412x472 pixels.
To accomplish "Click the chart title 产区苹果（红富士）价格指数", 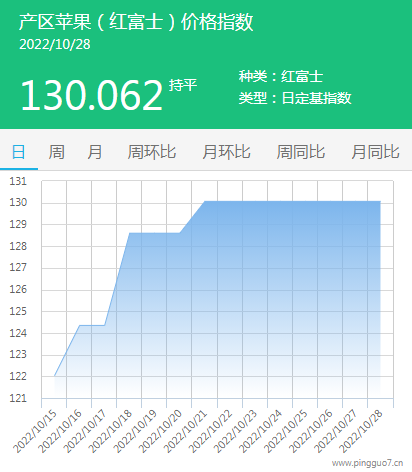I will [x=136, y=22].
